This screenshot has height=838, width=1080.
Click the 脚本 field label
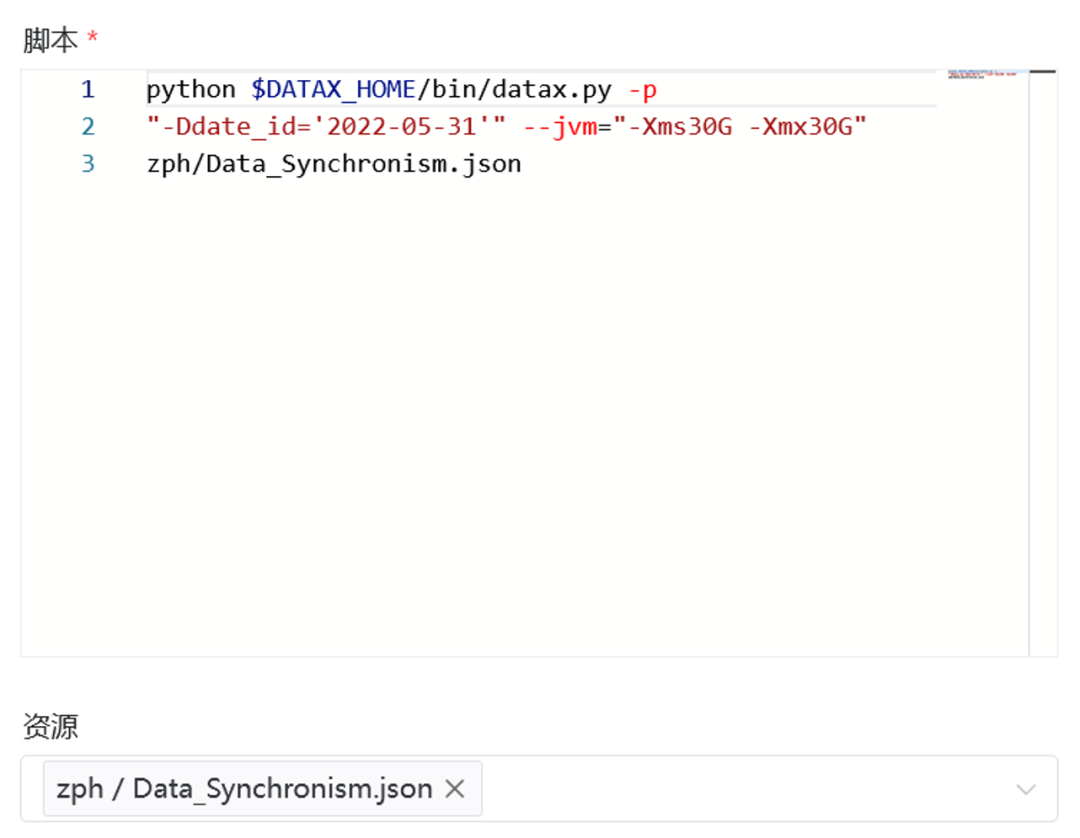(x=50, y=40)
